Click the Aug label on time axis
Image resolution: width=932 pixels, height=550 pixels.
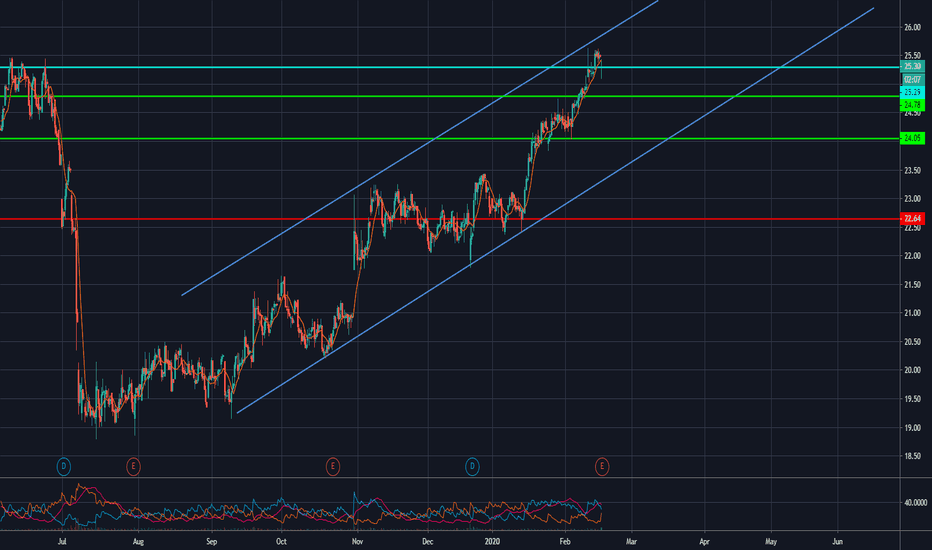coord(138,542)
